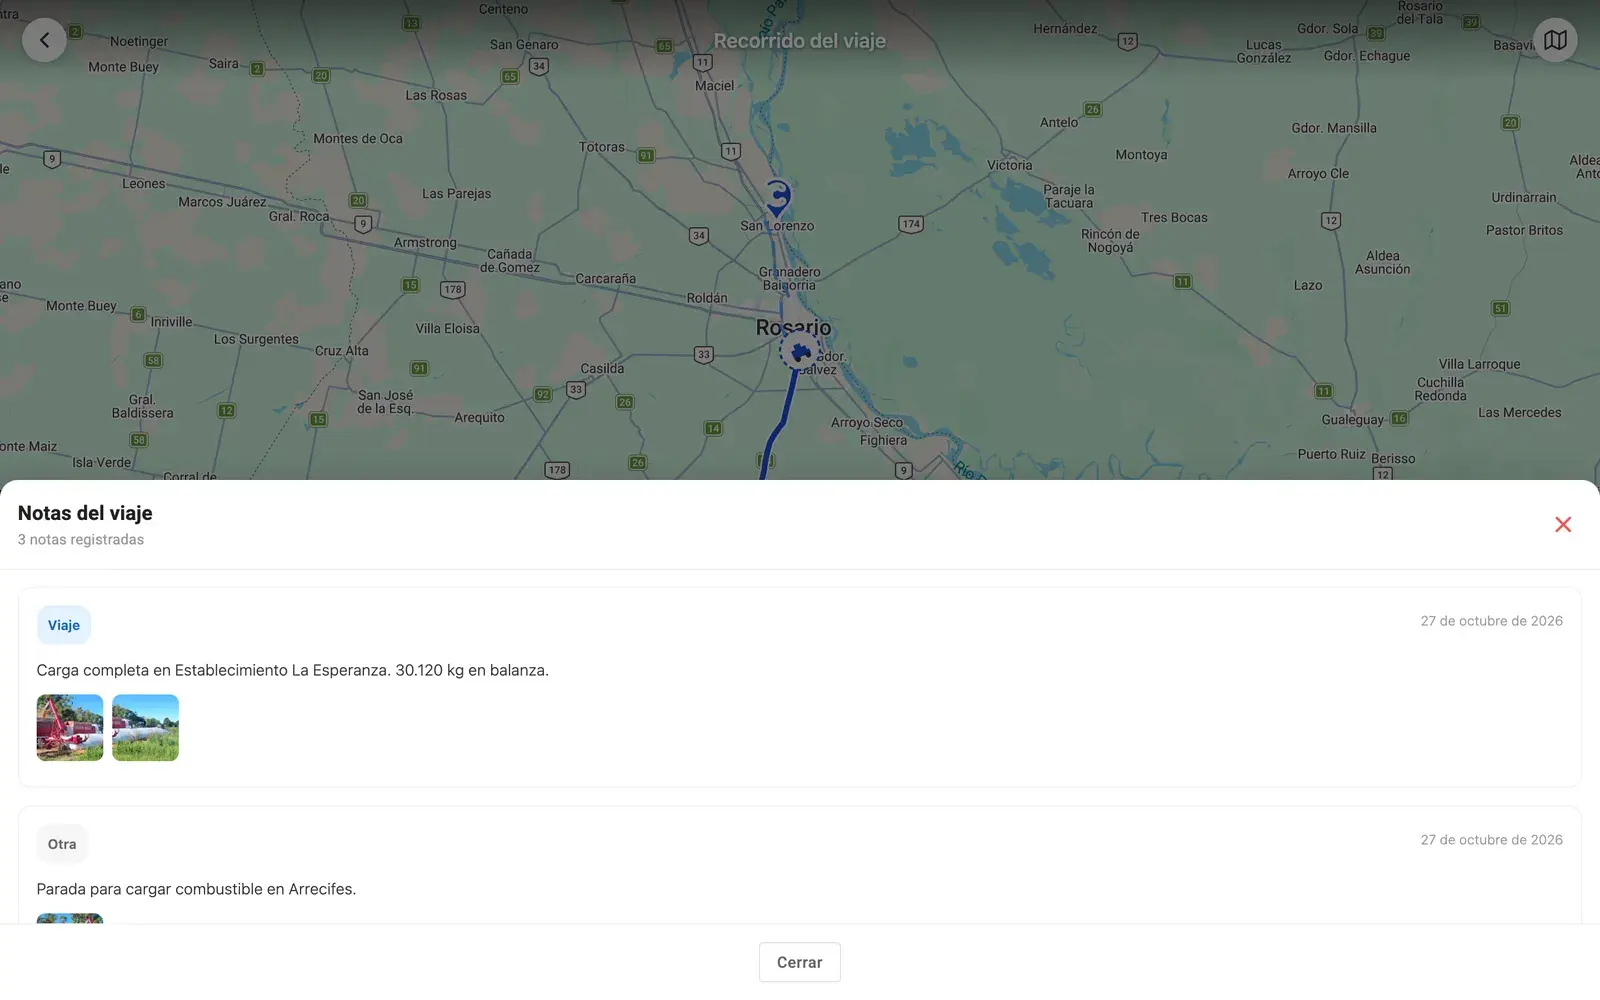Open first photo of La Esperanza note
The width and height of the screenshot is (1600, 1000).
point(70,728)
